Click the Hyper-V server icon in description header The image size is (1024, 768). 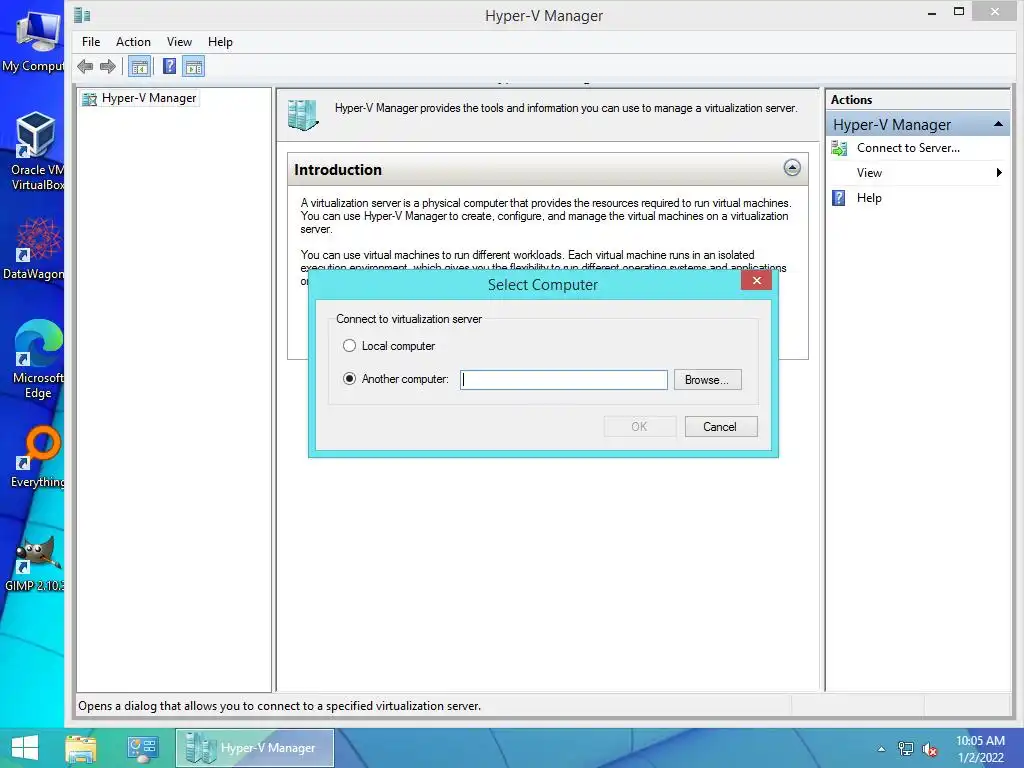click(x=303, y=115)
